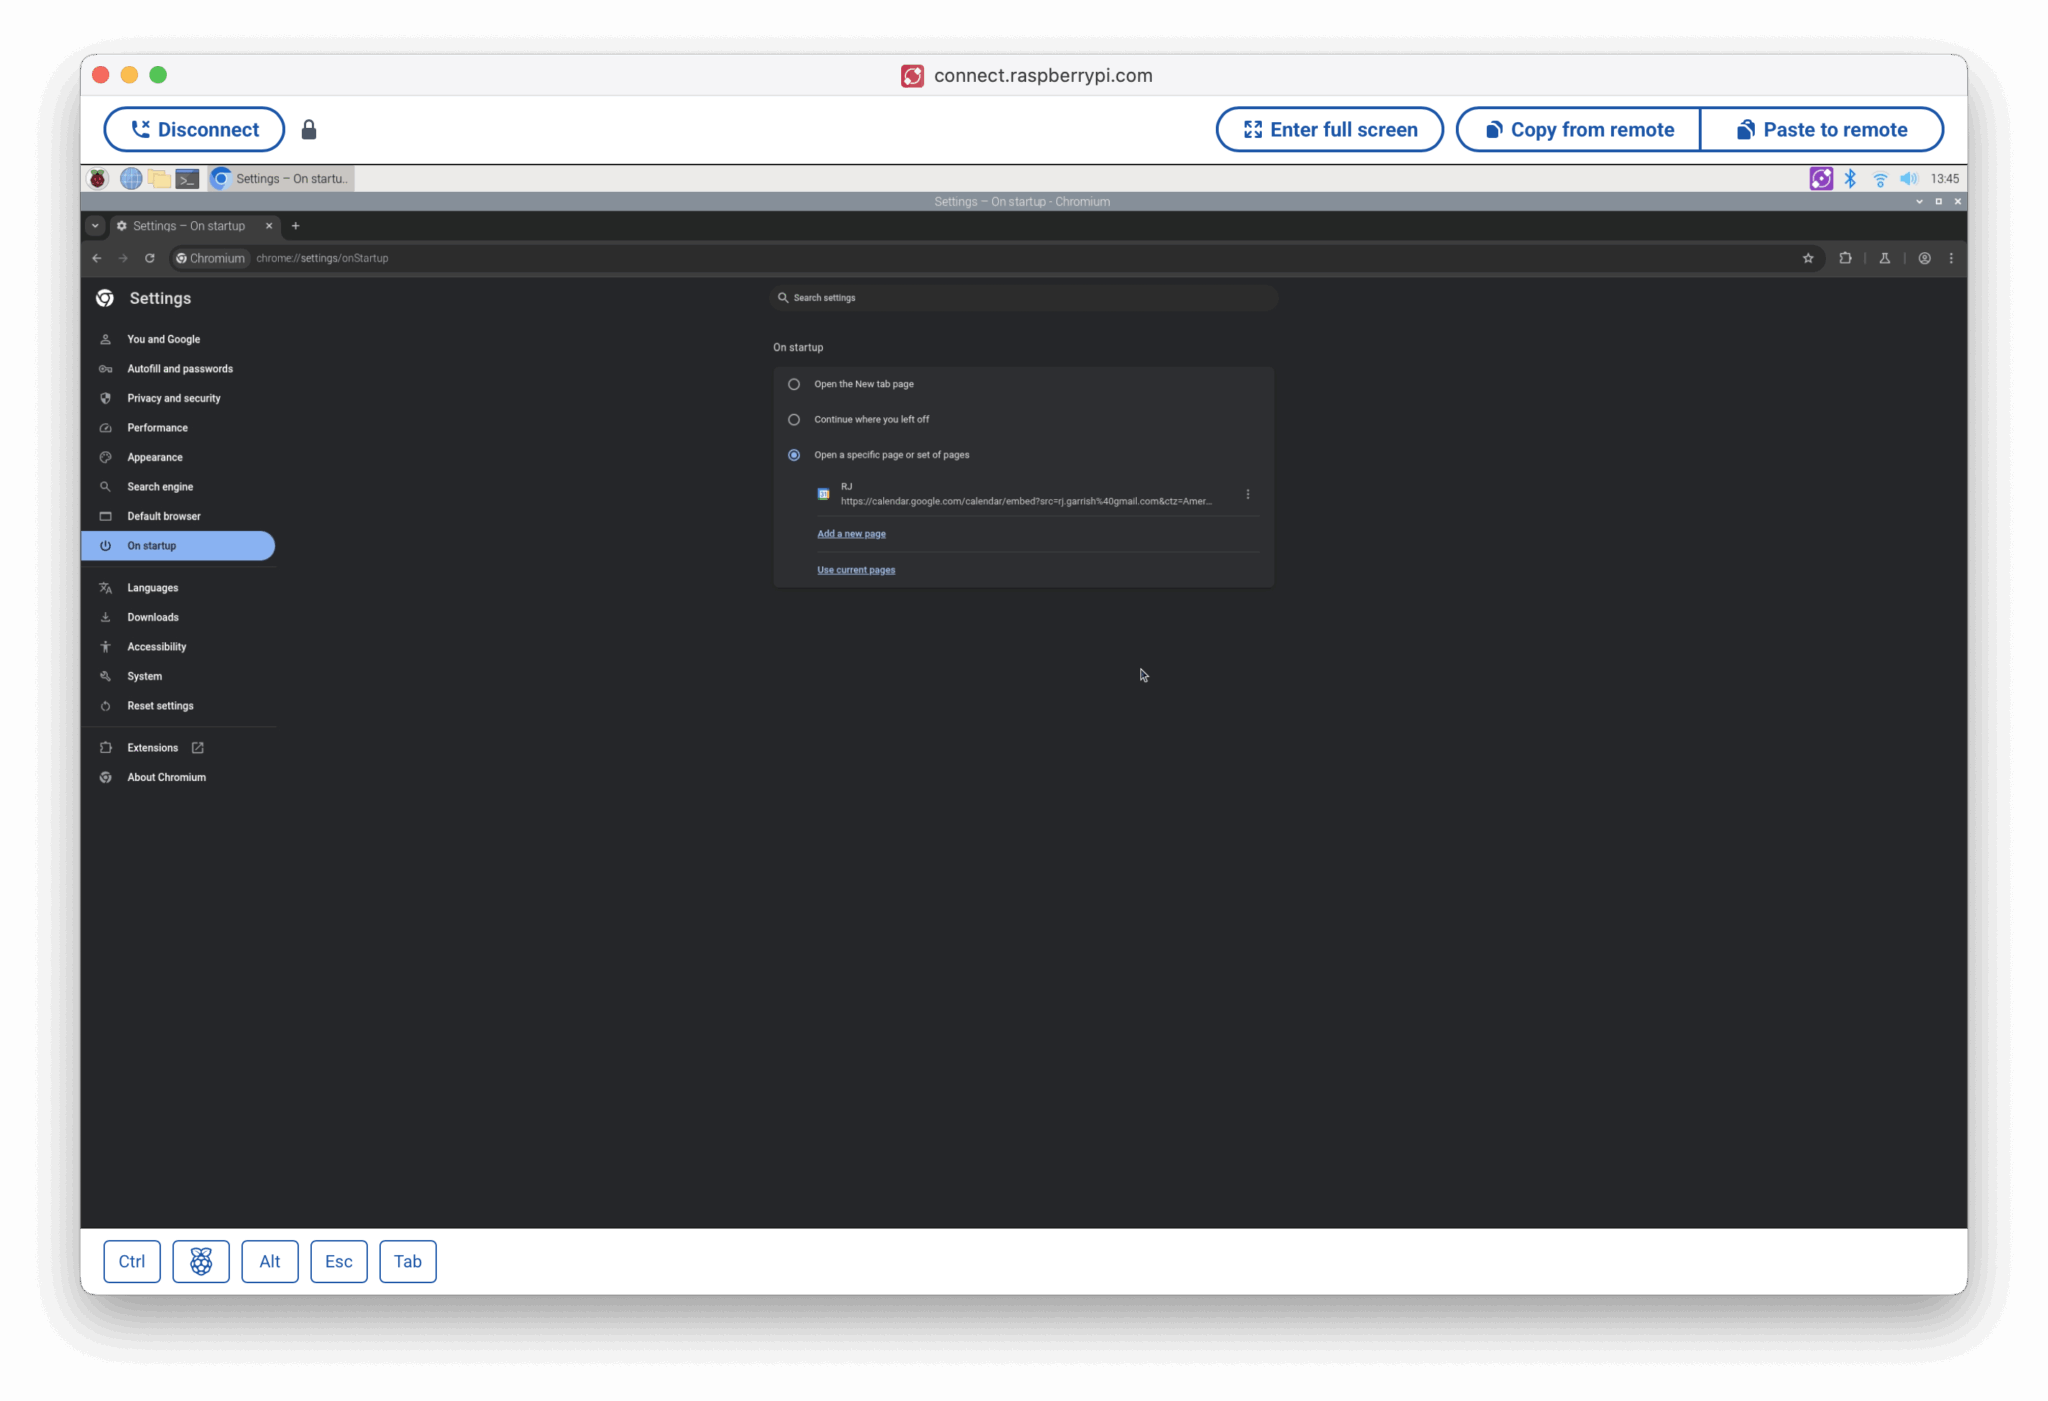Screen dimensions: 2048x1401
Task: Open the browser profile avatar icon
Action: (x=1925, y=258)
